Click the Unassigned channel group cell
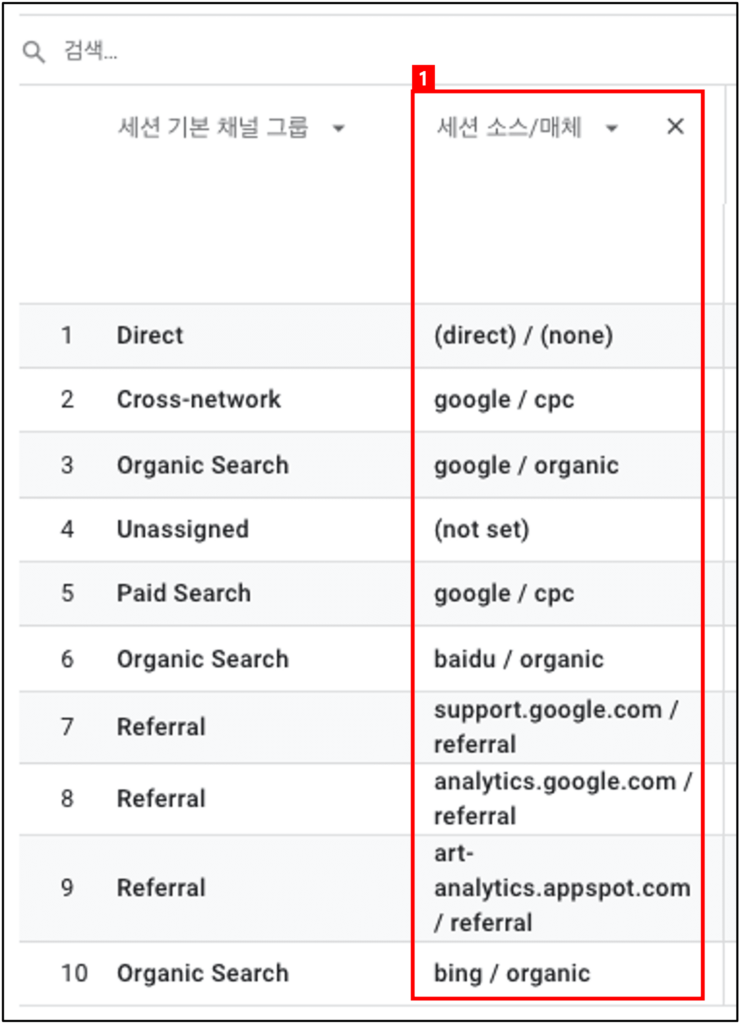 tap(183, 529)
